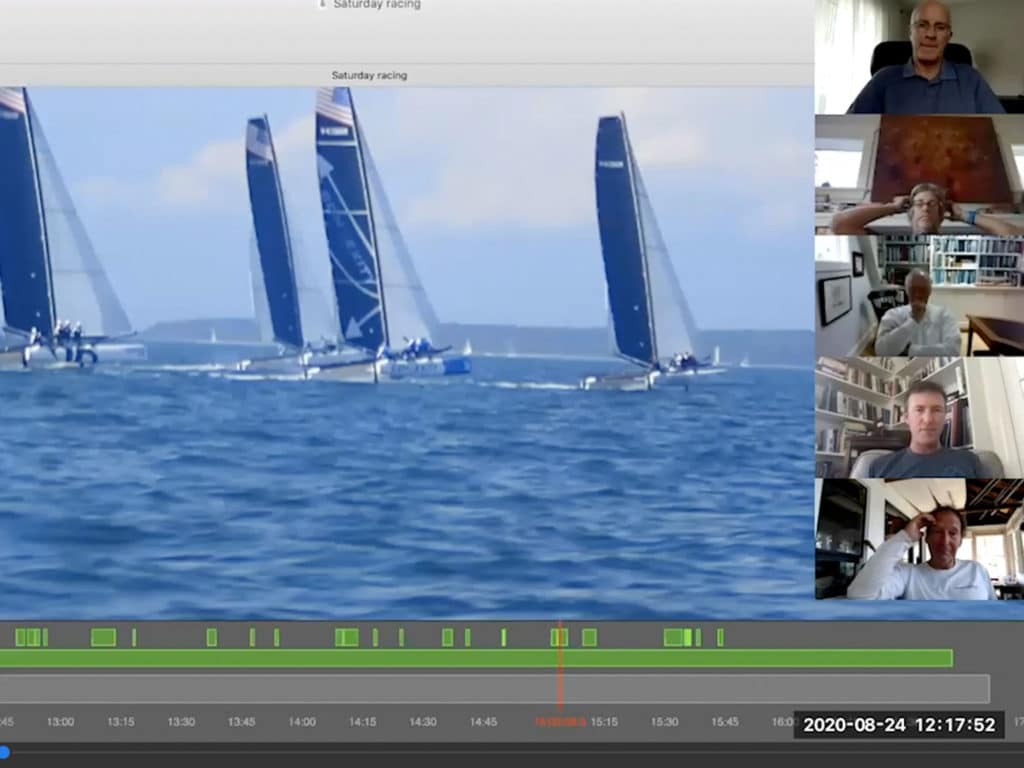Click the Saturday racing window title
This screenshot has height=768, width=1024.
point(377,4)
